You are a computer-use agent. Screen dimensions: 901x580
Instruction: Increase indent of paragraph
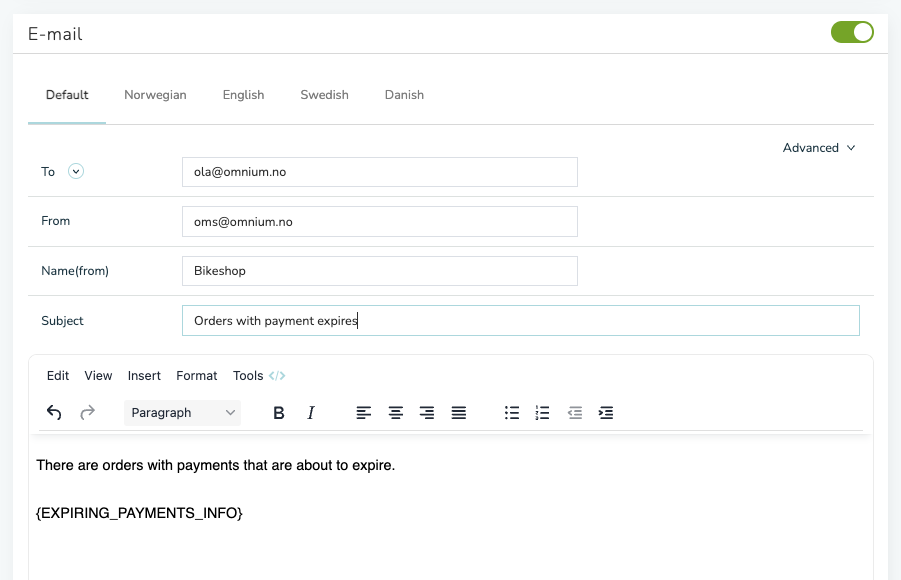tap(606, 413)
